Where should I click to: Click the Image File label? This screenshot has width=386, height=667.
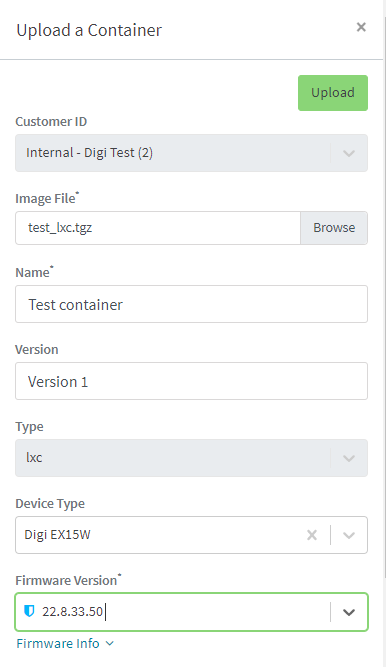pos(47,198)
